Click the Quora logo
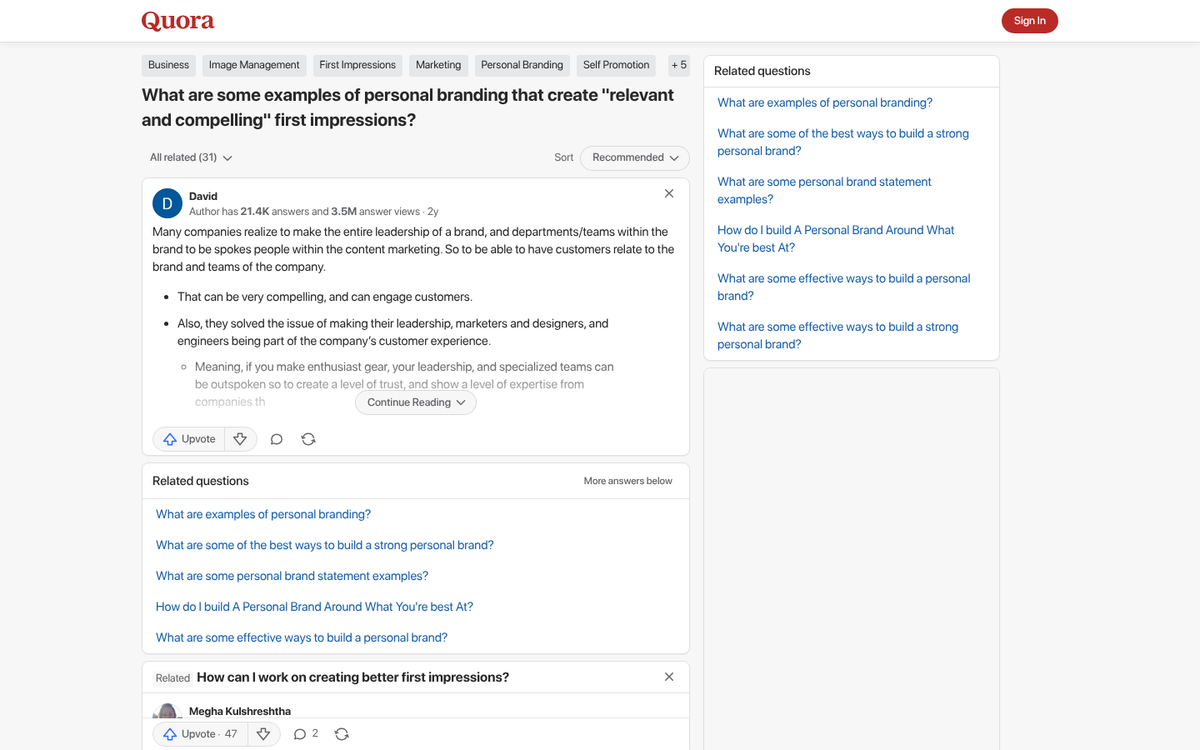This screenshot has height=750, width=1200. pos(178,20)
